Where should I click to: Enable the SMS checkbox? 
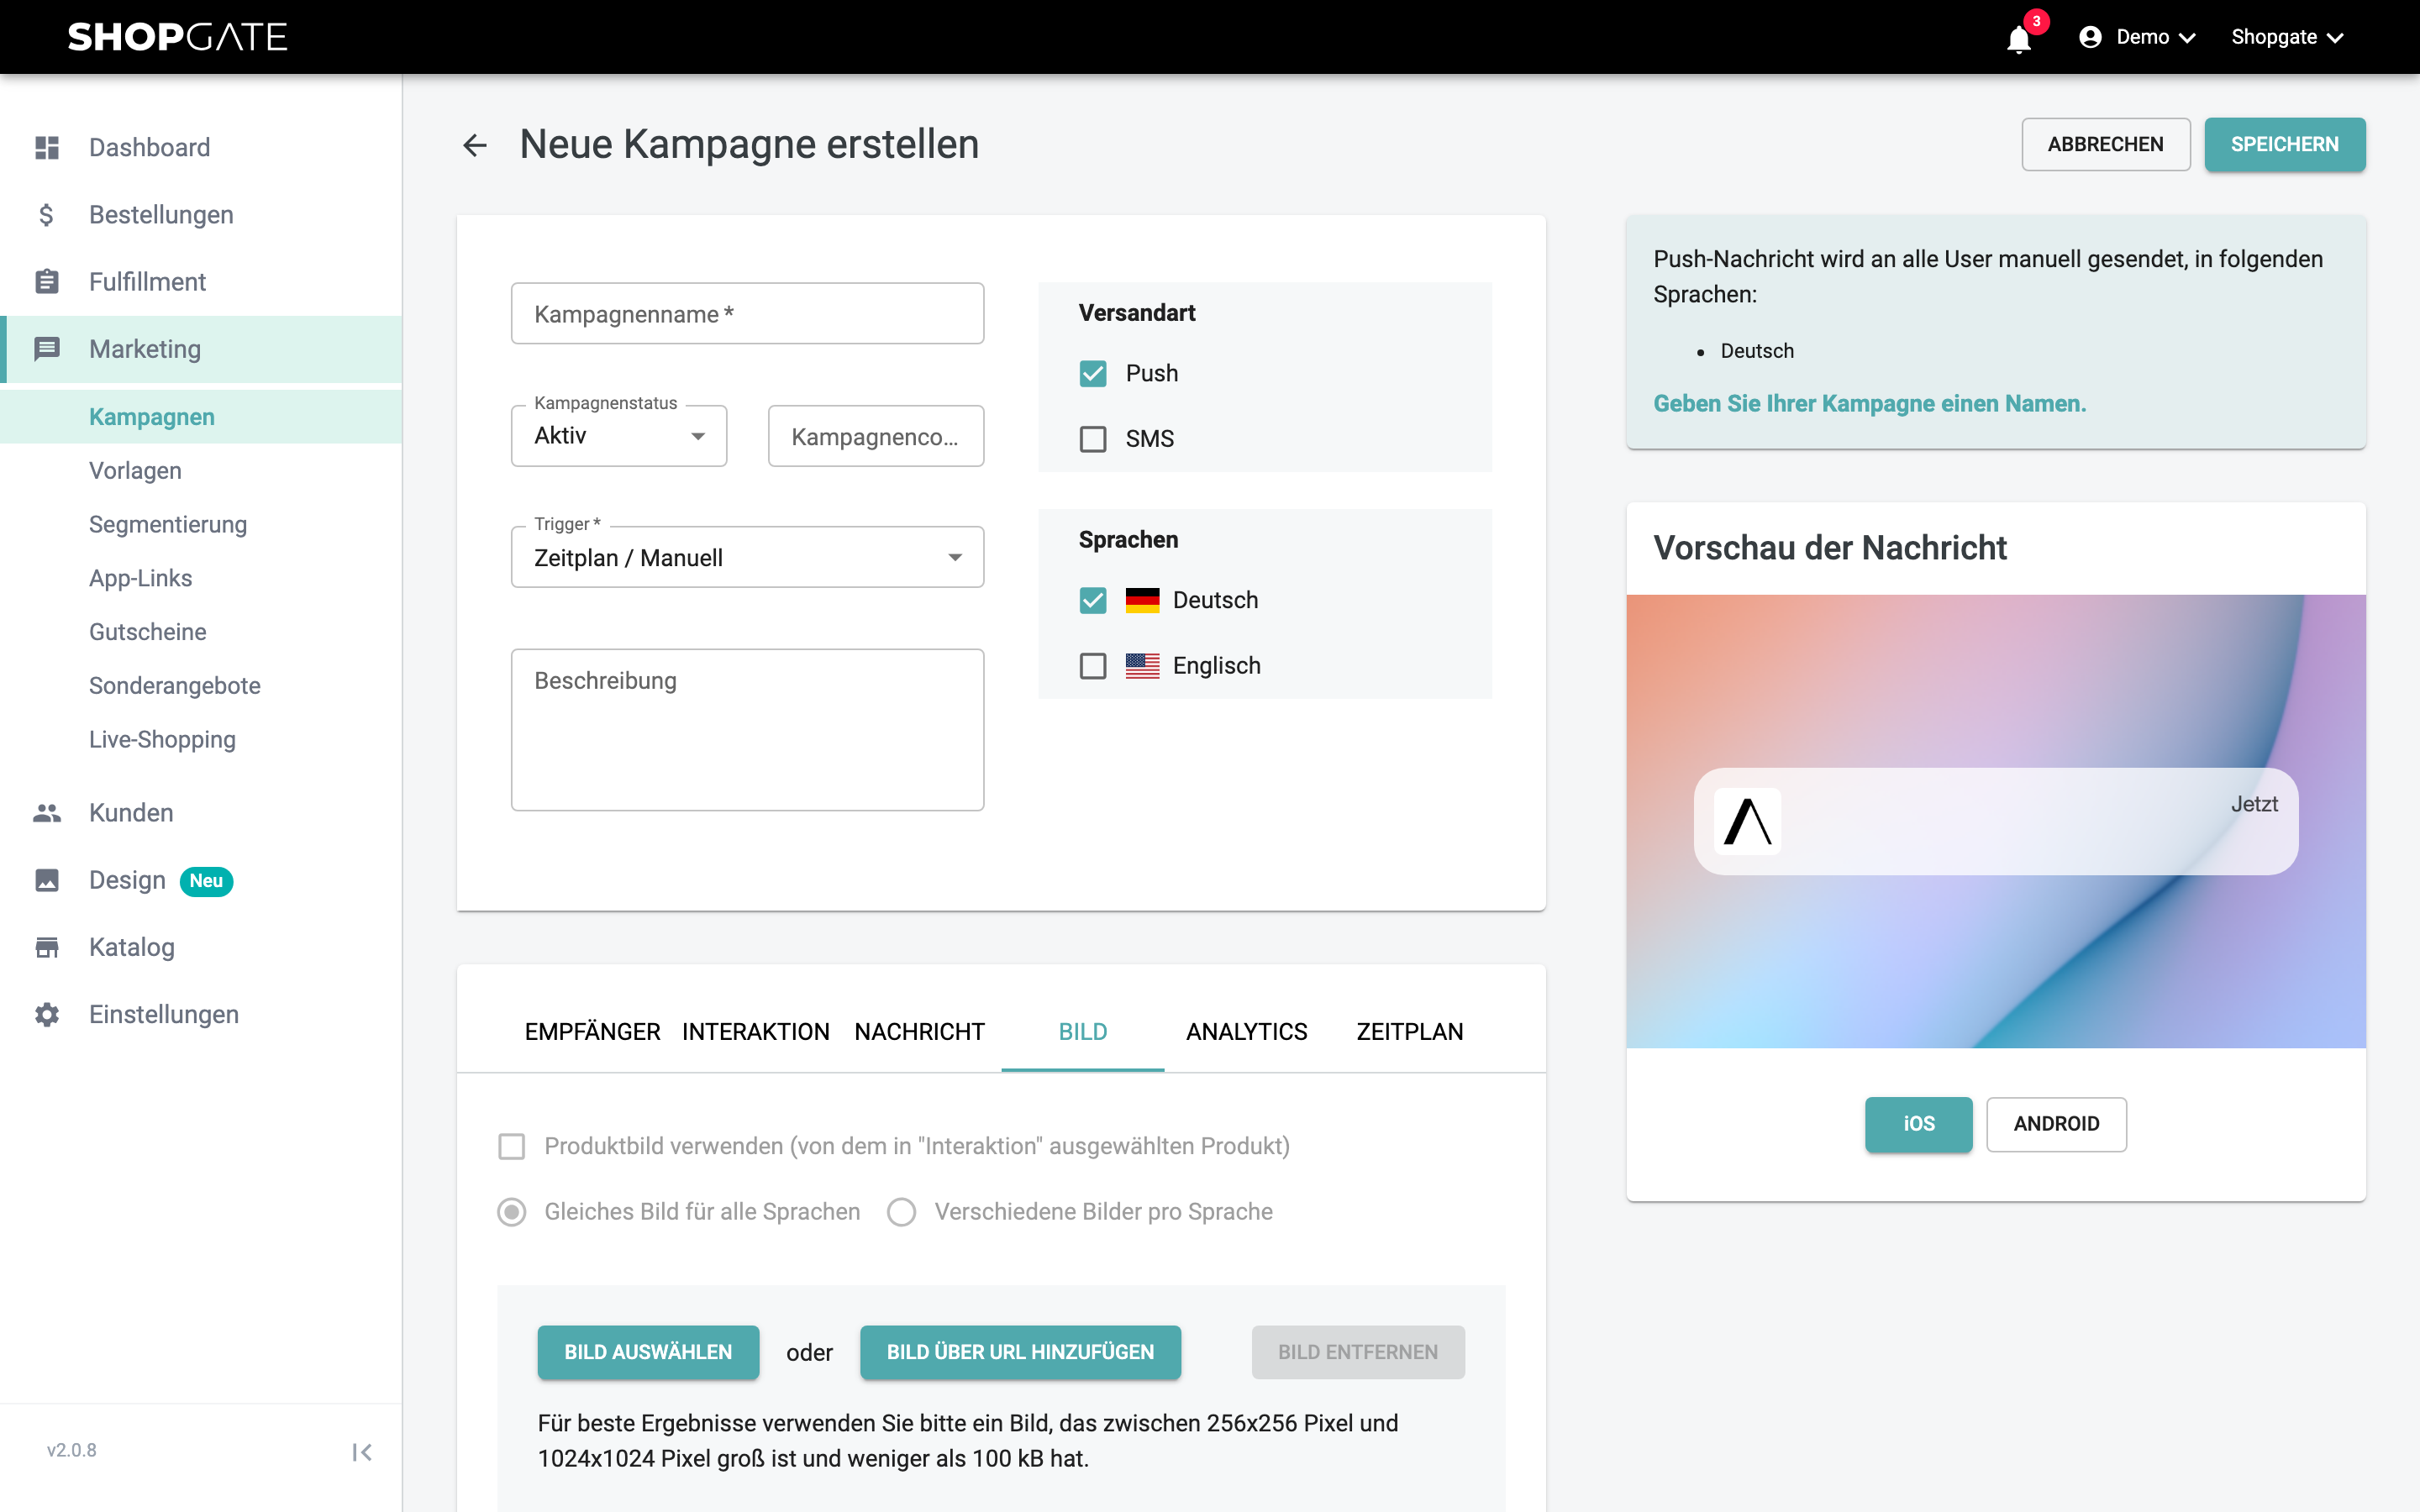(1093, 439)
